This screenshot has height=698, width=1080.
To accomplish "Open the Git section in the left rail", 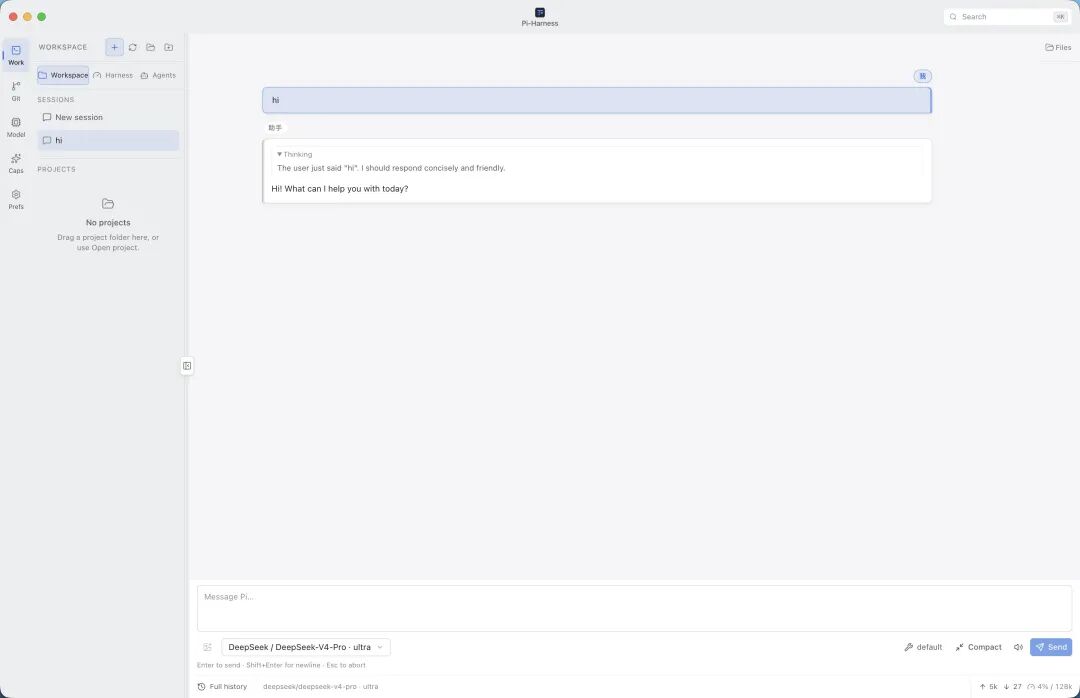I will coord(16,91).
